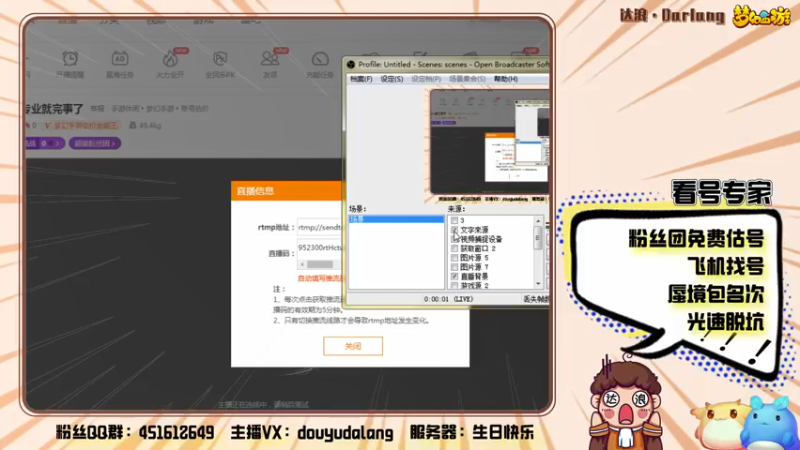Screen dimensions: 800x450
Task: Click the rtmp地址 input field
Action: point(319,228)
